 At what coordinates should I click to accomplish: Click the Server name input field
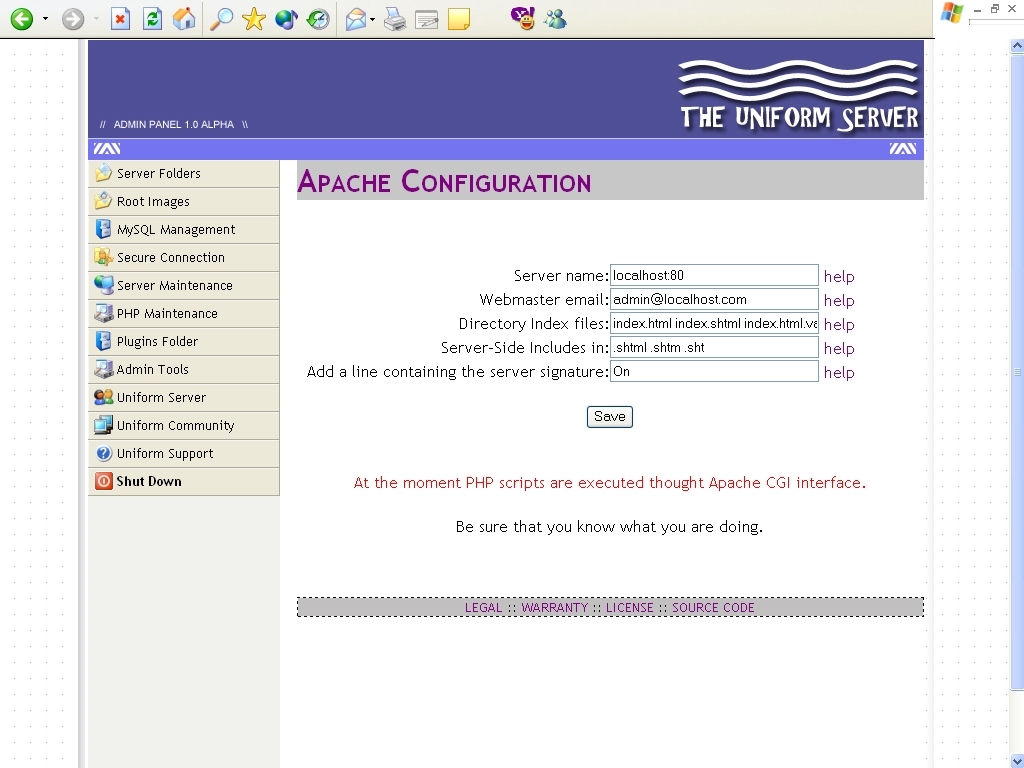point(714,276)
